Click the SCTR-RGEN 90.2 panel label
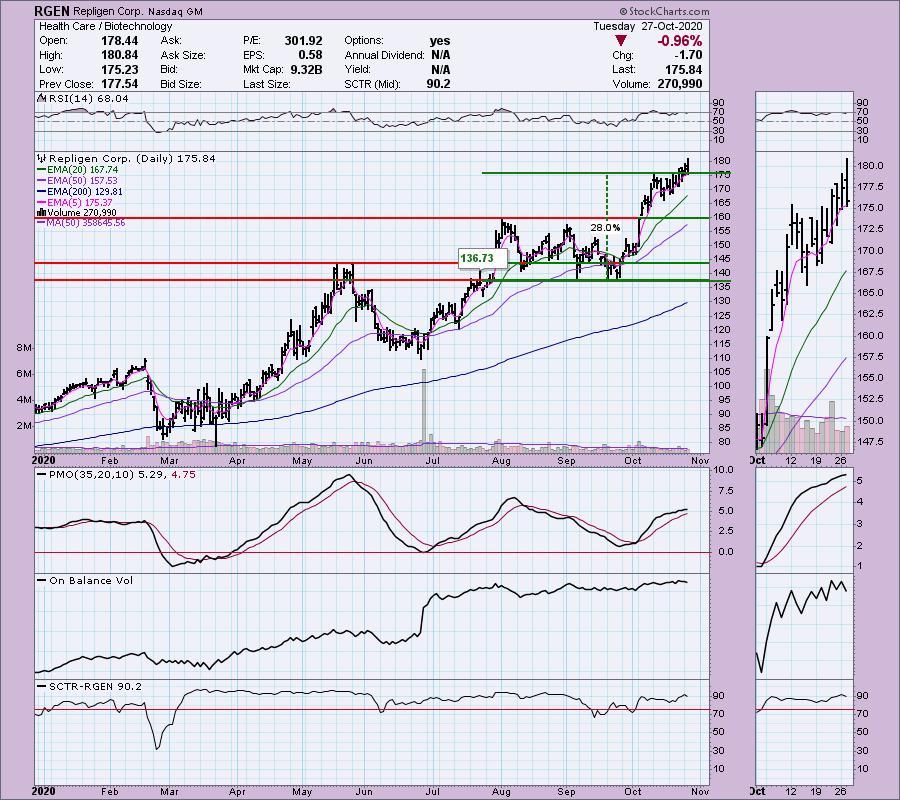Image resolution: width=900 pixels, height=800 pixels. 95,686
